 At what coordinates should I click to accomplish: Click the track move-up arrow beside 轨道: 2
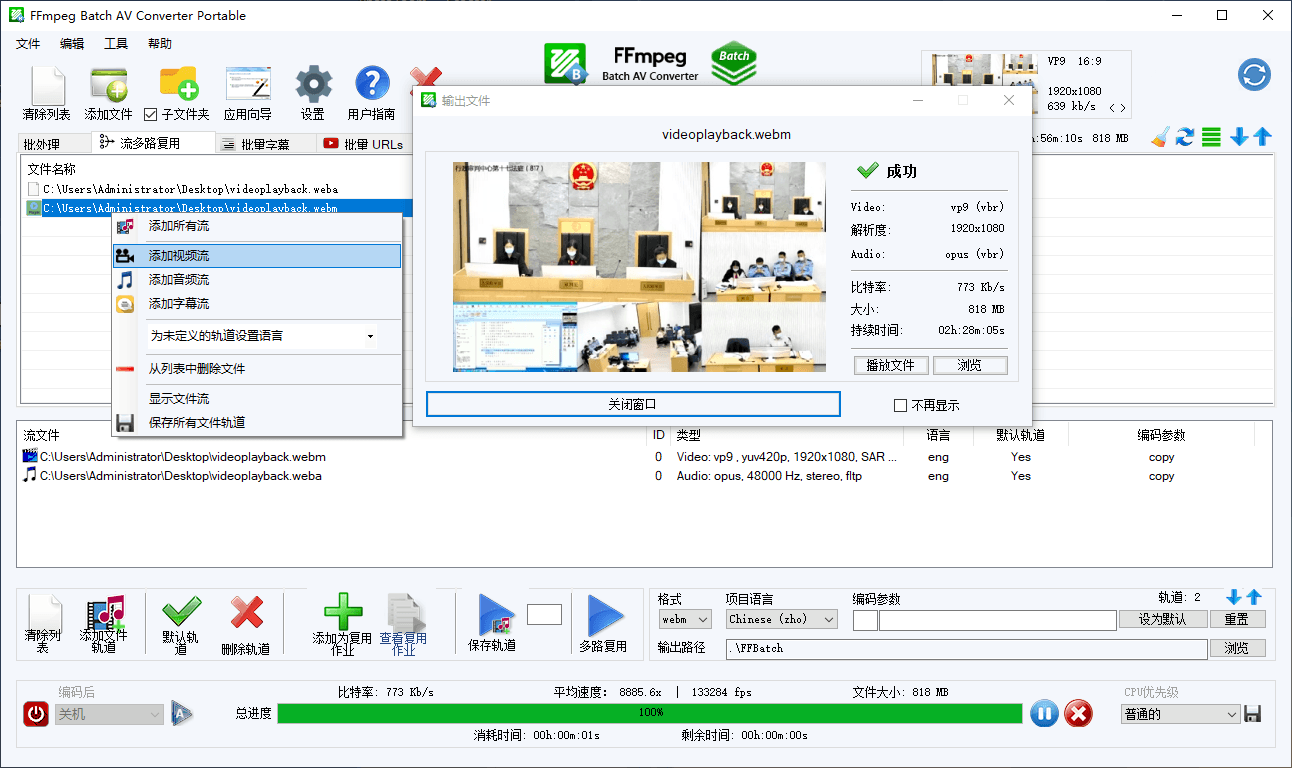[1254, 597]
